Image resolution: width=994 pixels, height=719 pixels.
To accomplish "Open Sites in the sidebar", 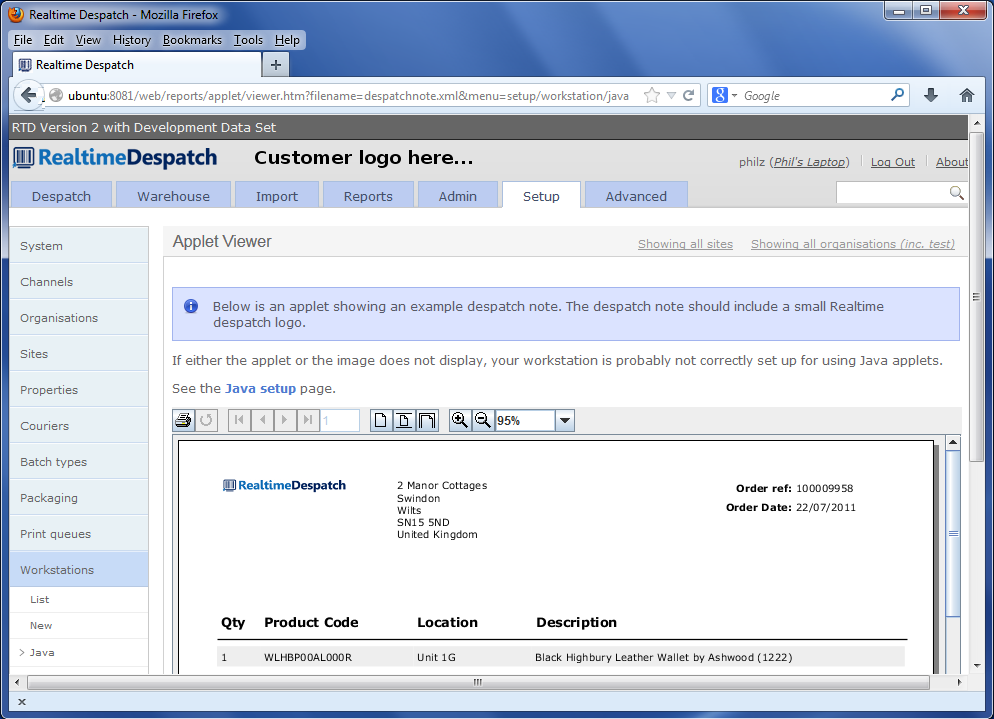I will (x=79, y=354).
